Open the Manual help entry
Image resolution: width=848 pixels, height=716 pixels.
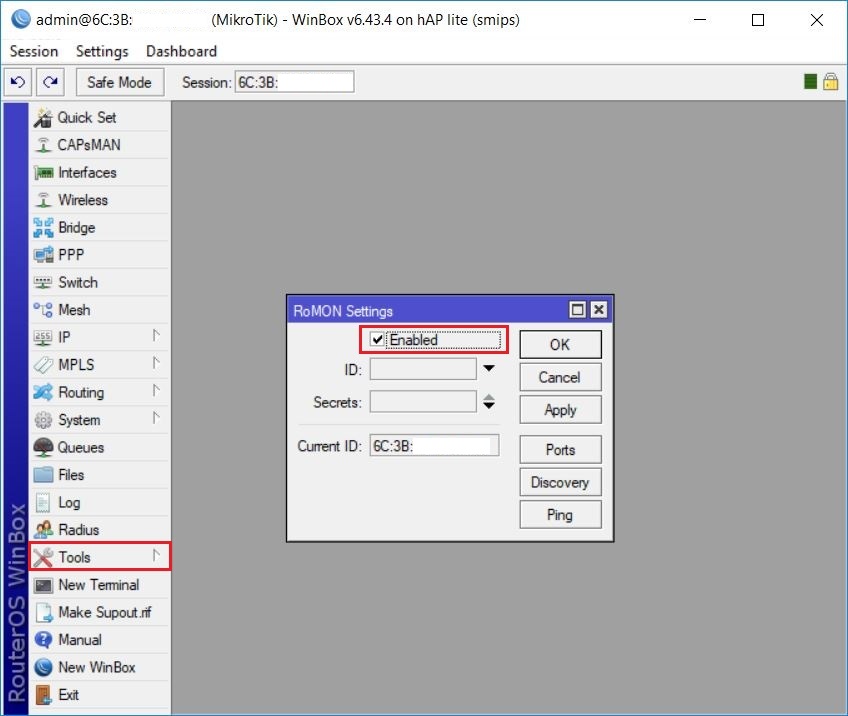tap(100, 640)
